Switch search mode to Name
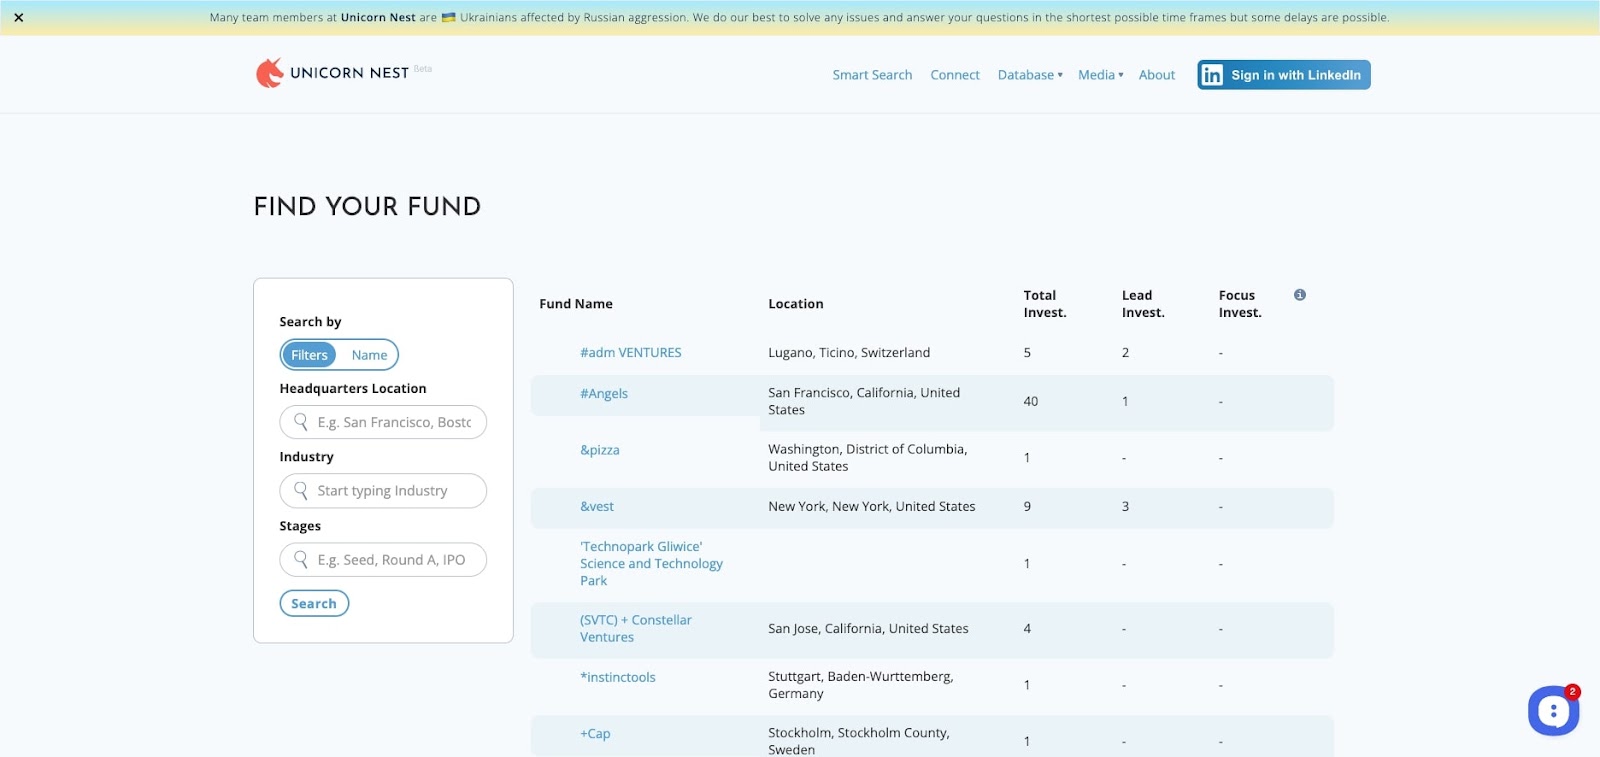The height and width of the screenshot is (757, 1600). tap(369, 355)
